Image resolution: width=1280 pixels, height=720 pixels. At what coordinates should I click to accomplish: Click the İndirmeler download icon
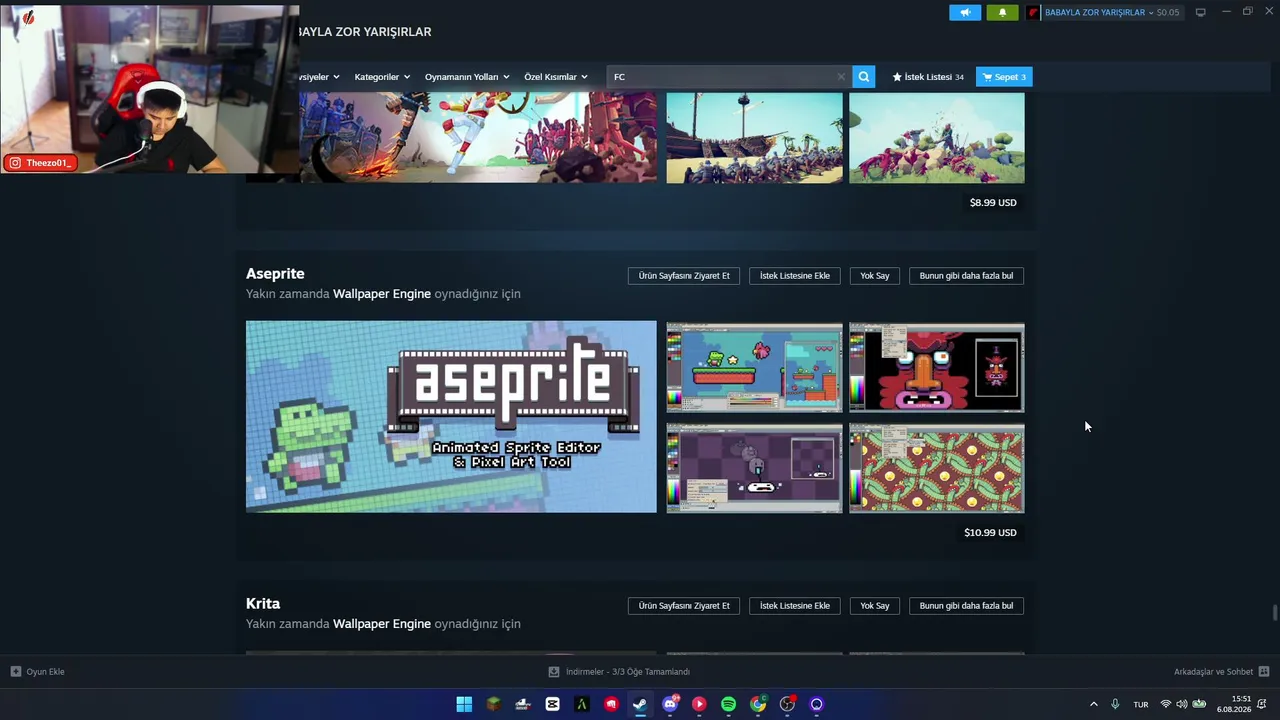[554, 672]
